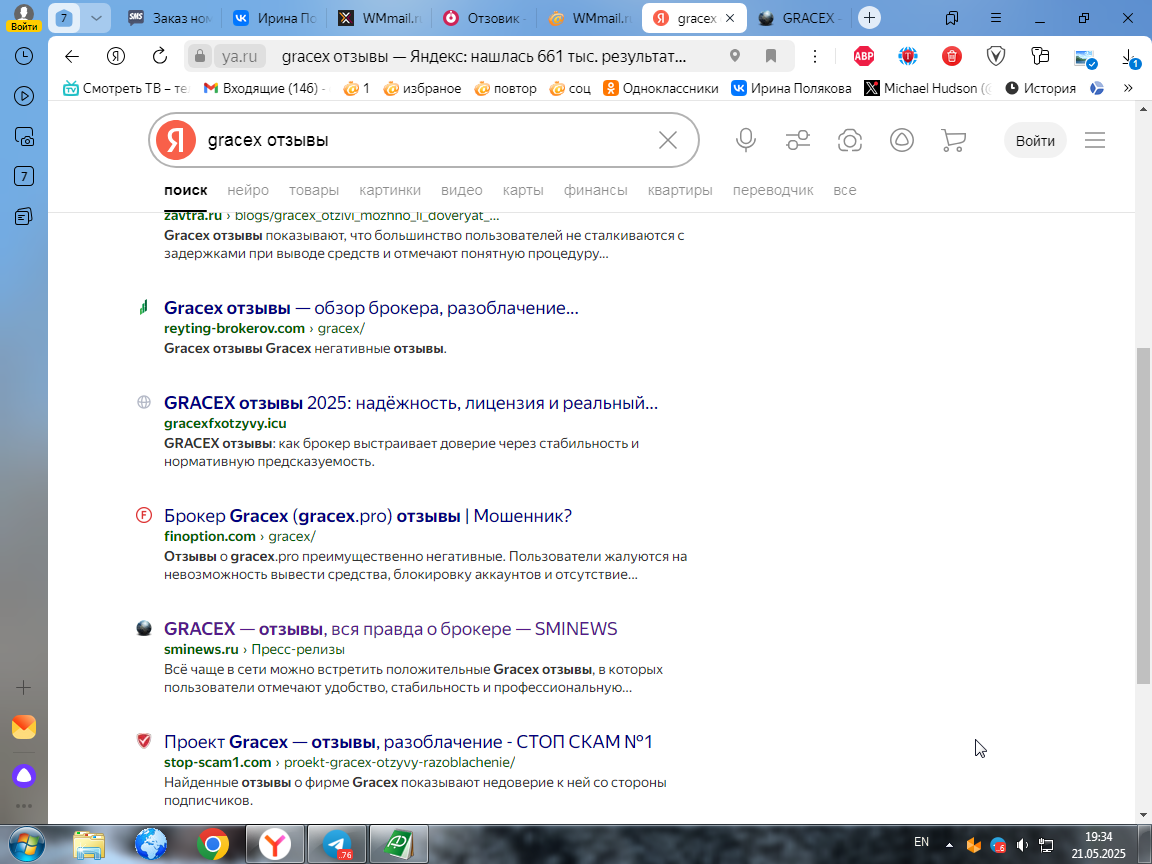The height and width of the screenshot is (864, 1152).
Task: Open the clock showing 19:34 in tray
Action: point(1098,845)
